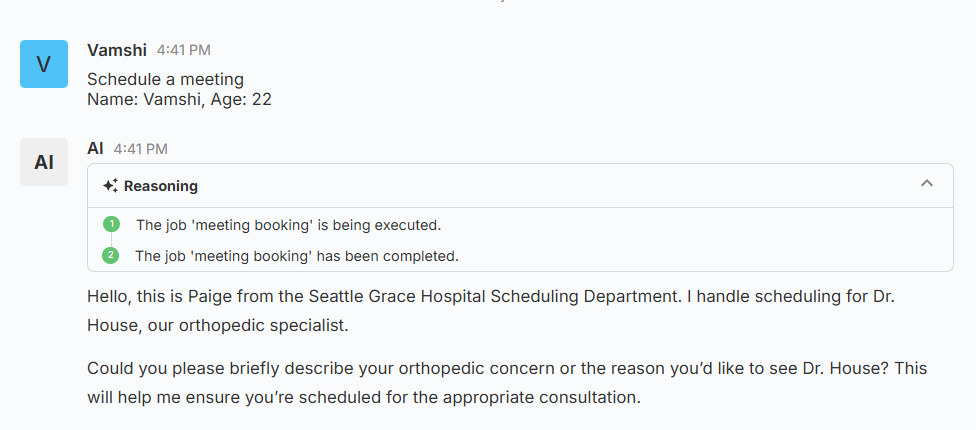The height and width of the screenshot is (430, 976).
Task: Click the green step 1 circle
Action: point(111,224)
